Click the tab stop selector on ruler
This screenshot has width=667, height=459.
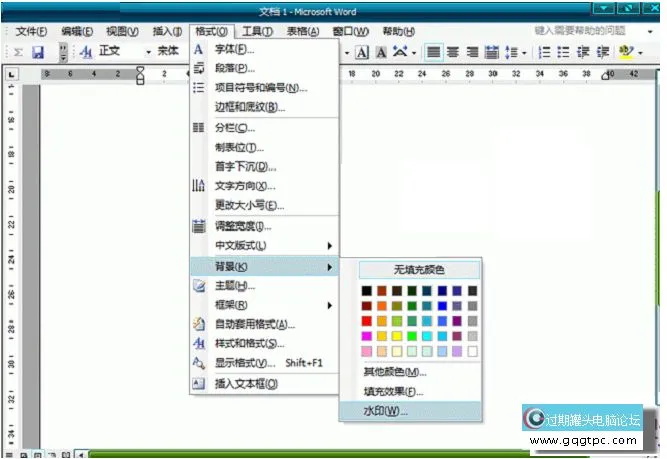click(x=11, y=74)
